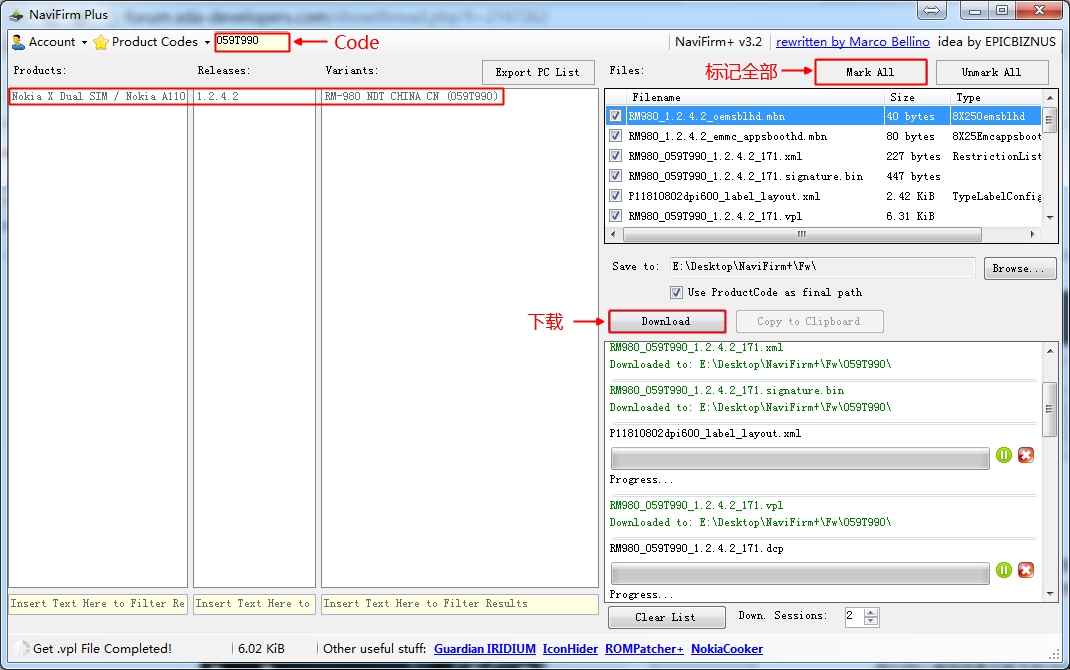This screenshot has height=670, width=1070.
Task: Increase the Down. Sessions count
Action: [870, 611]
